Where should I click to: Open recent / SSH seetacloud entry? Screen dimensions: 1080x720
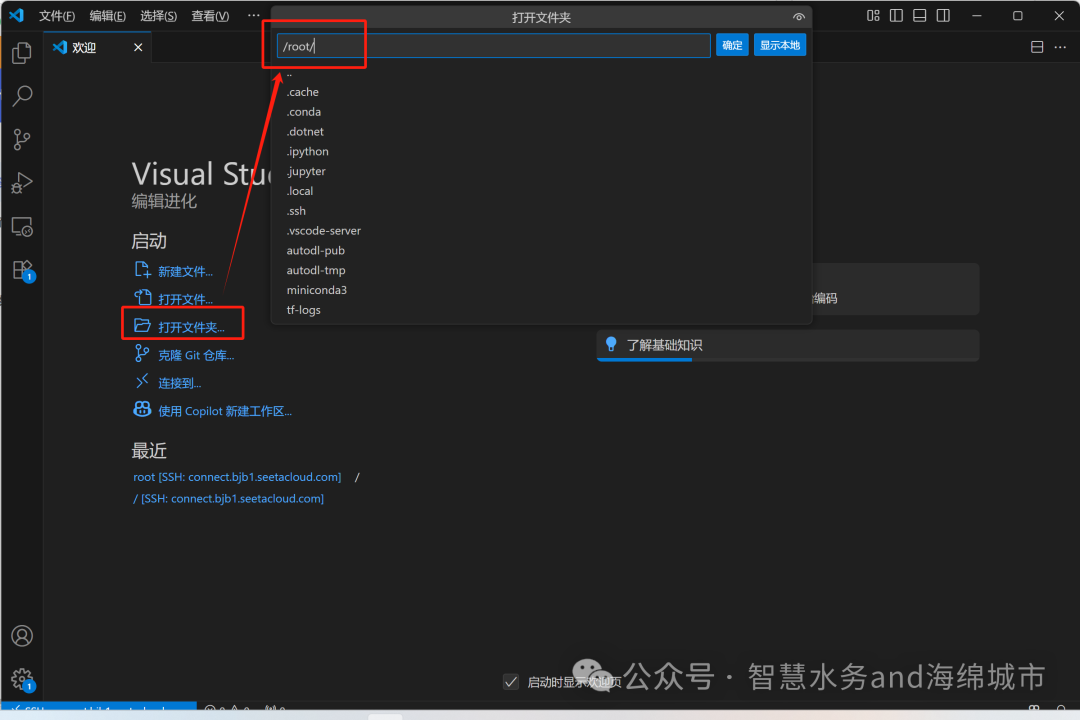(x=228, y=498)
